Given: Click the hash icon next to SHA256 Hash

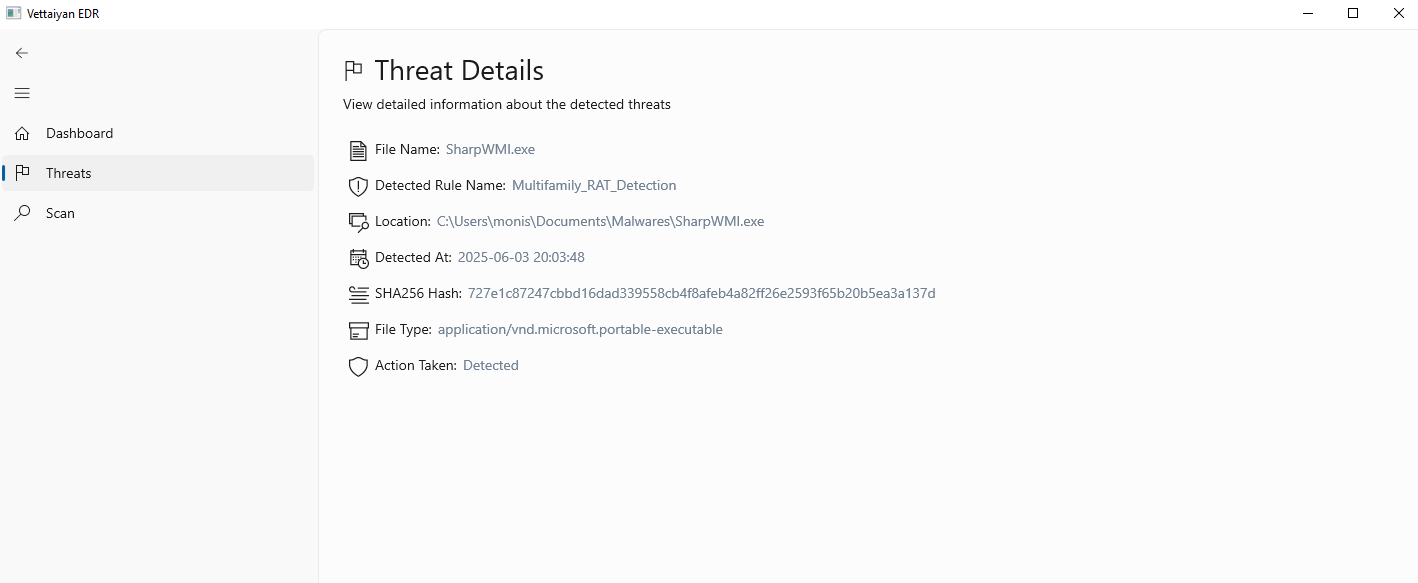Looking at the screenshot, I should click(x=358, y=294).
